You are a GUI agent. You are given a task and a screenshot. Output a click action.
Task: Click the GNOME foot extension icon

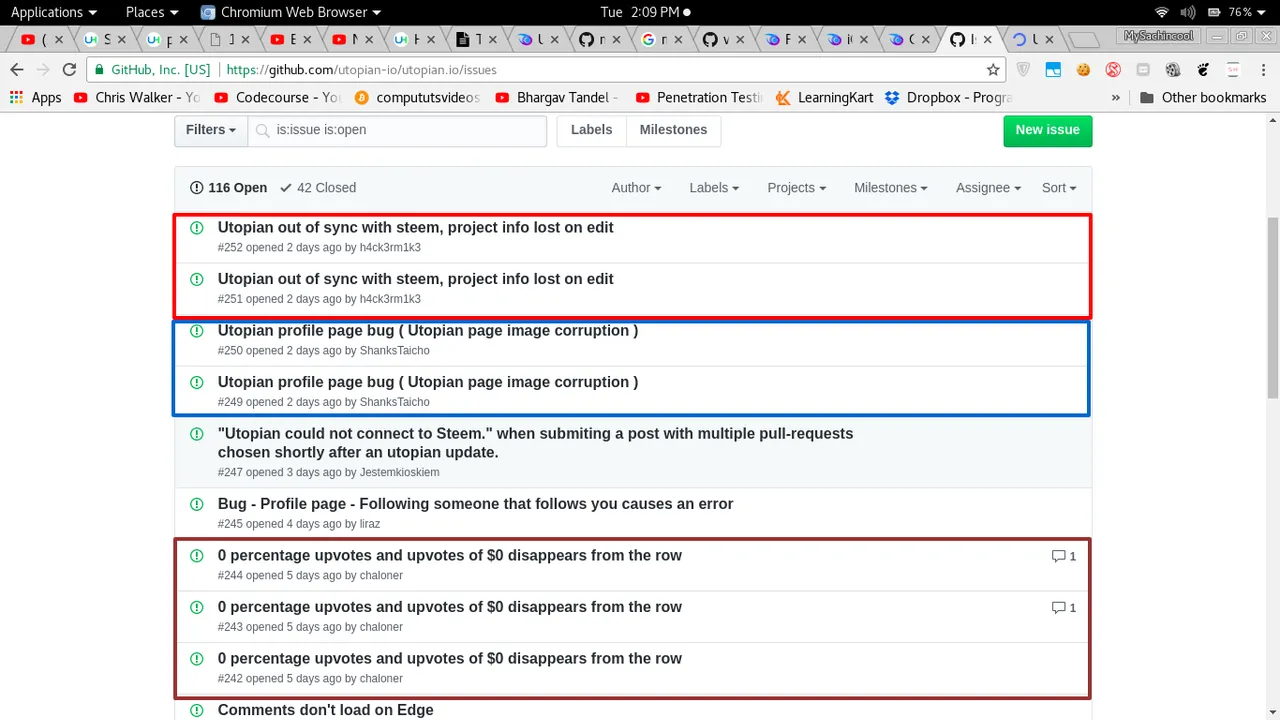(1203, 70)
